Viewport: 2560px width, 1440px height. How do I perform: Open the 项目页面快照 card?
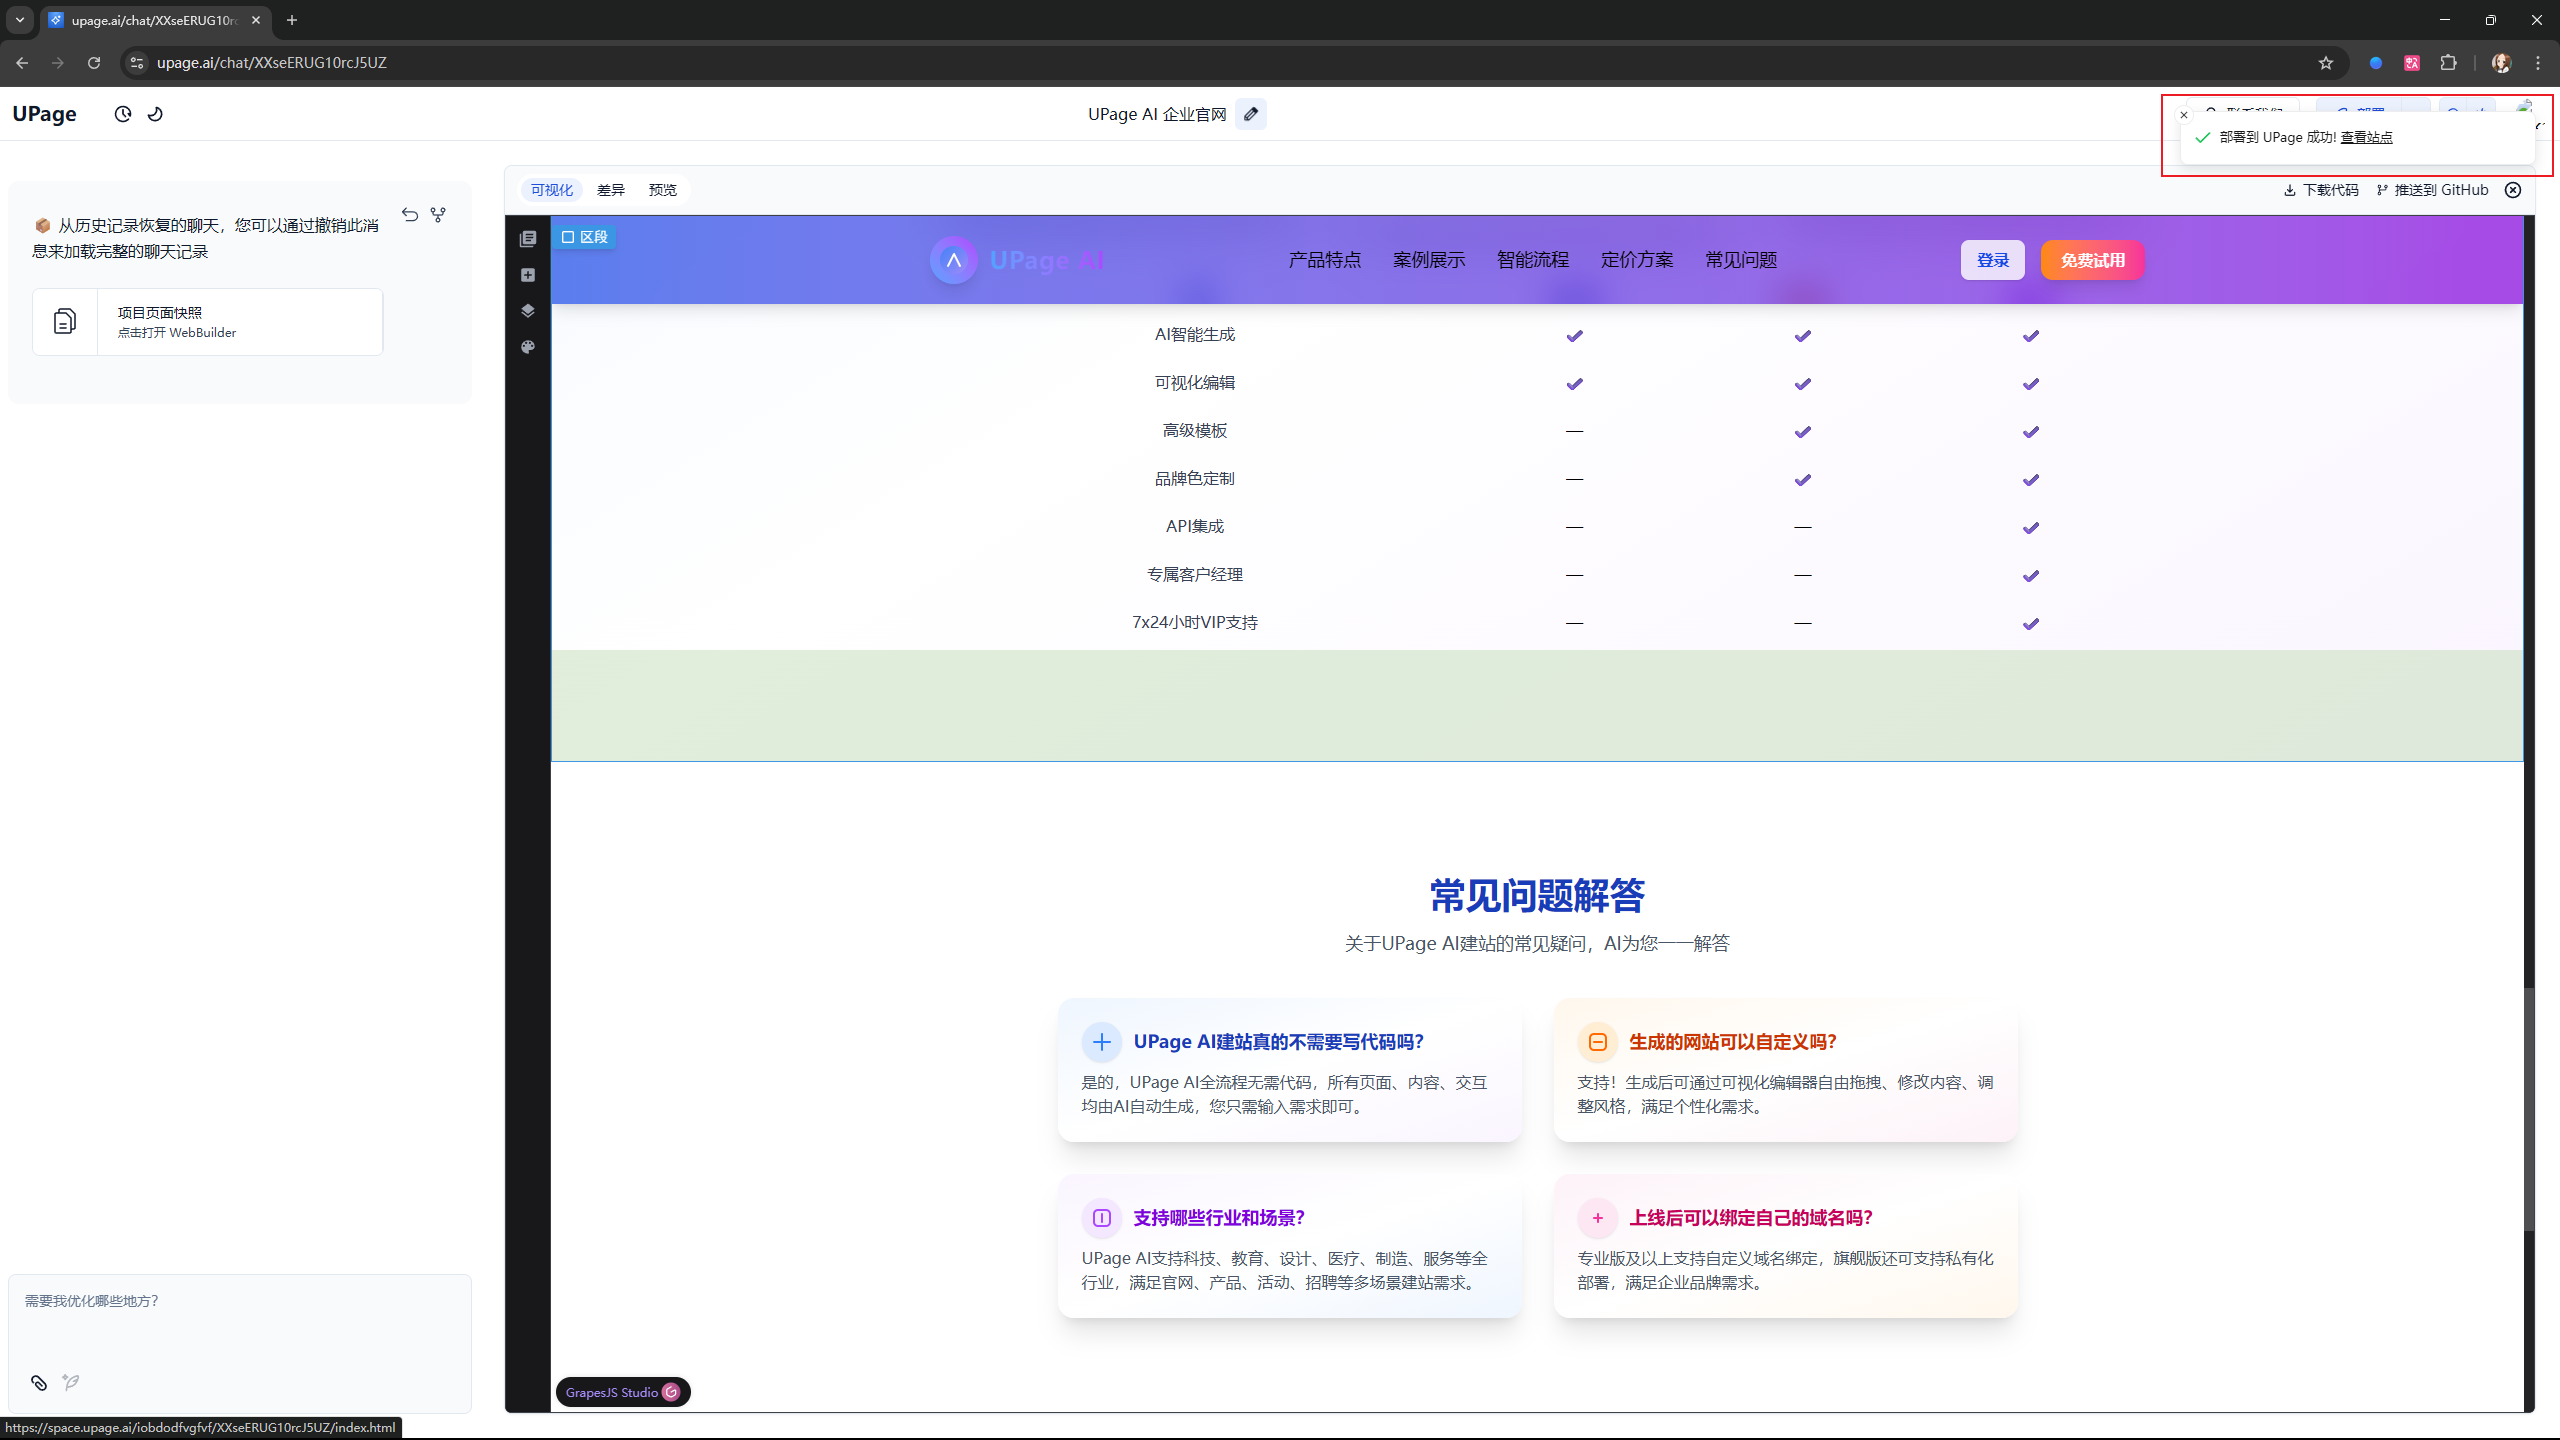pos(208,322)
